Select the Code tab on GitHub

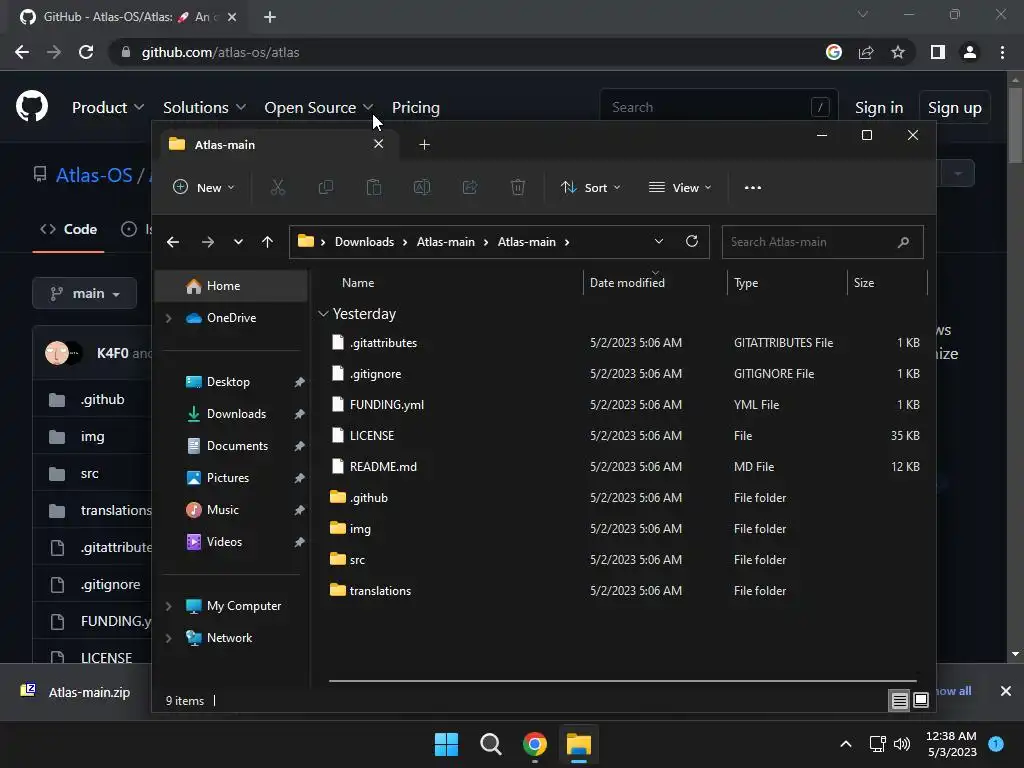point(69,229)
